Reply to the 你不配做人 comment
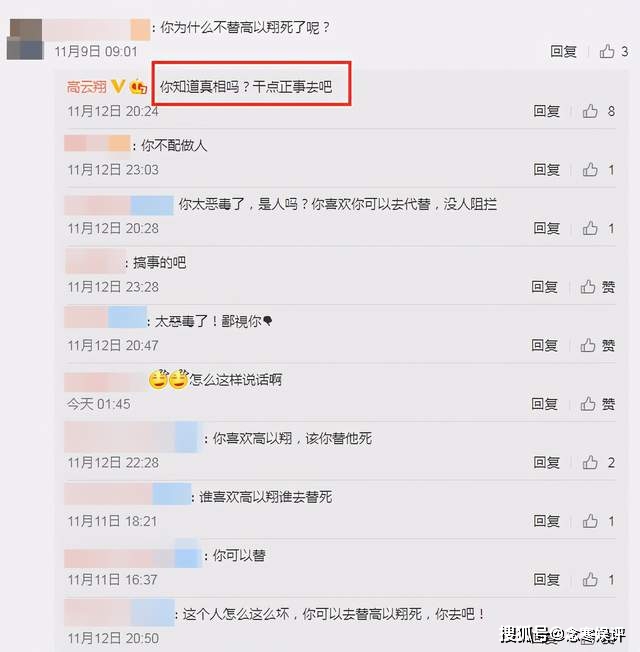 click(x=547, y=170)
